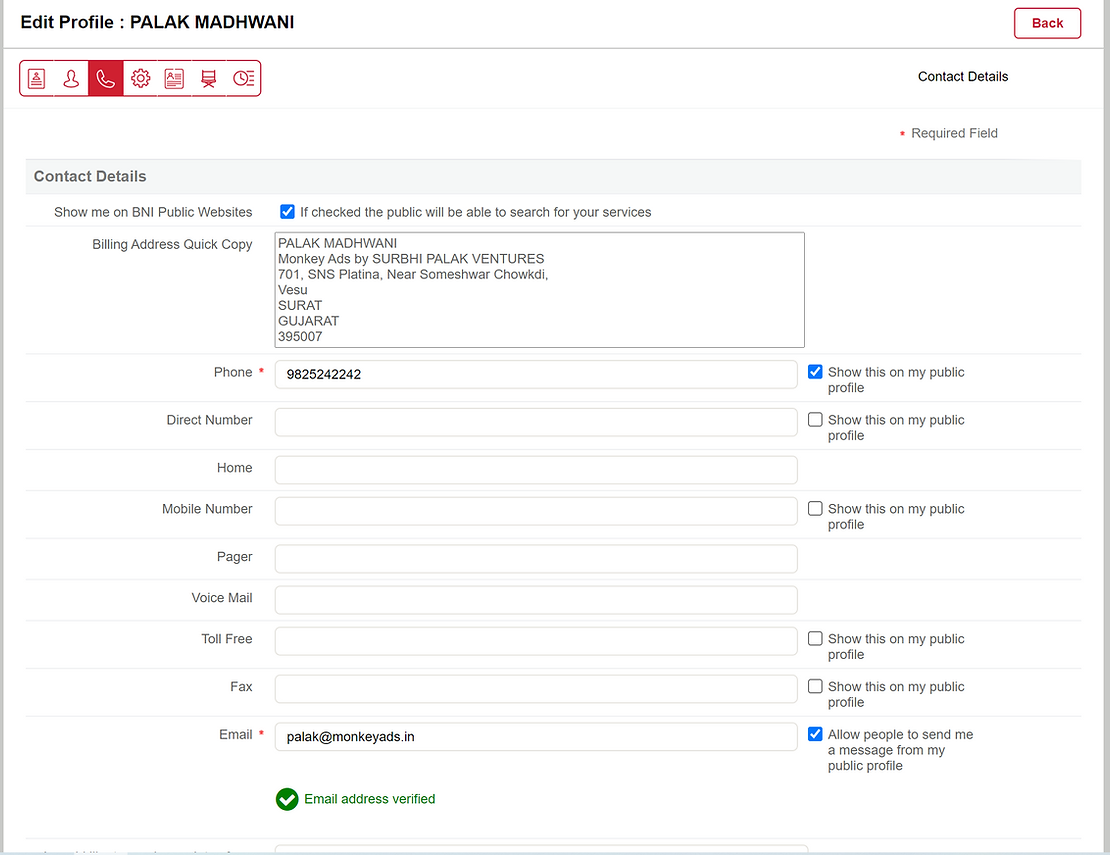
Task: Focus the Email address input field
Action: tap(535, 737)
